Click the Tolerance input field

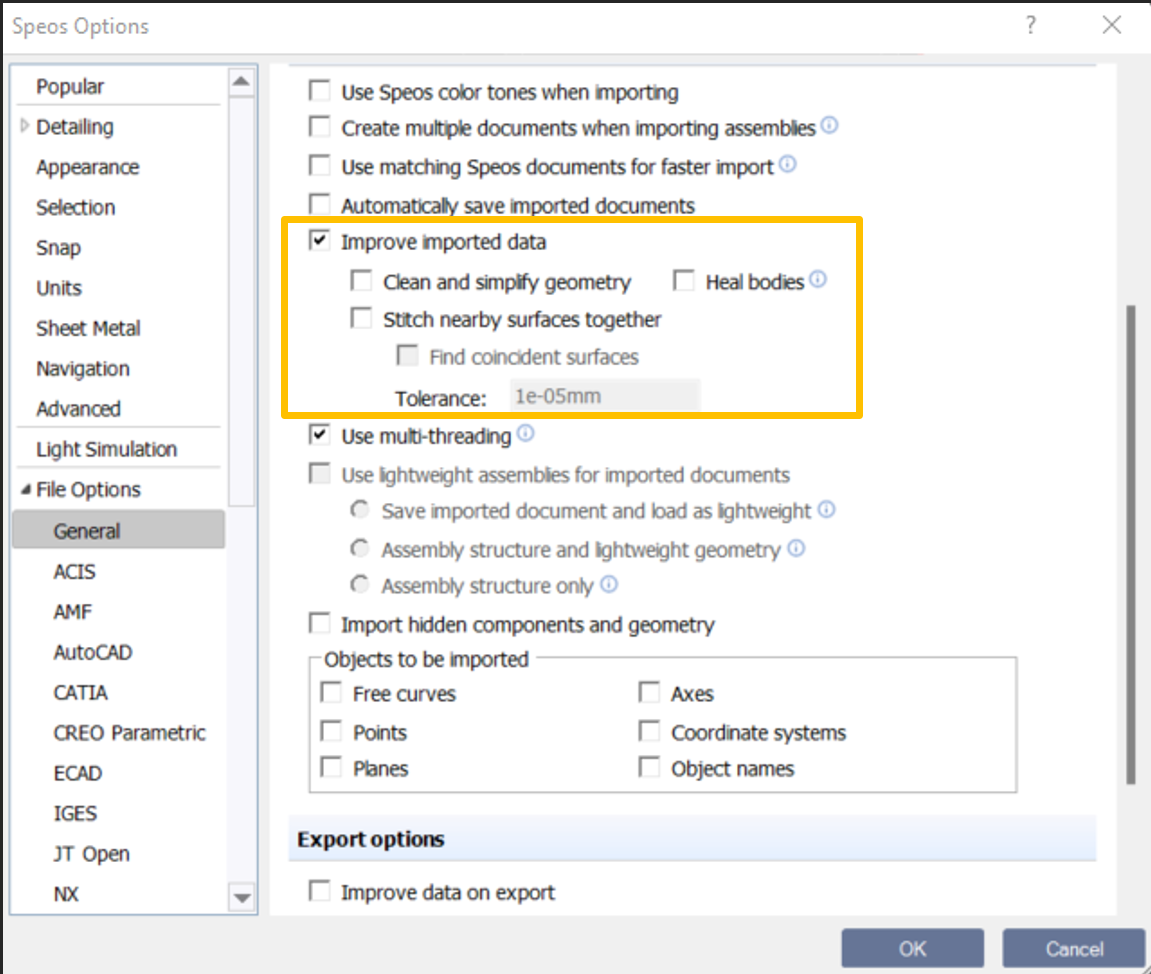[x=605, y=396]
